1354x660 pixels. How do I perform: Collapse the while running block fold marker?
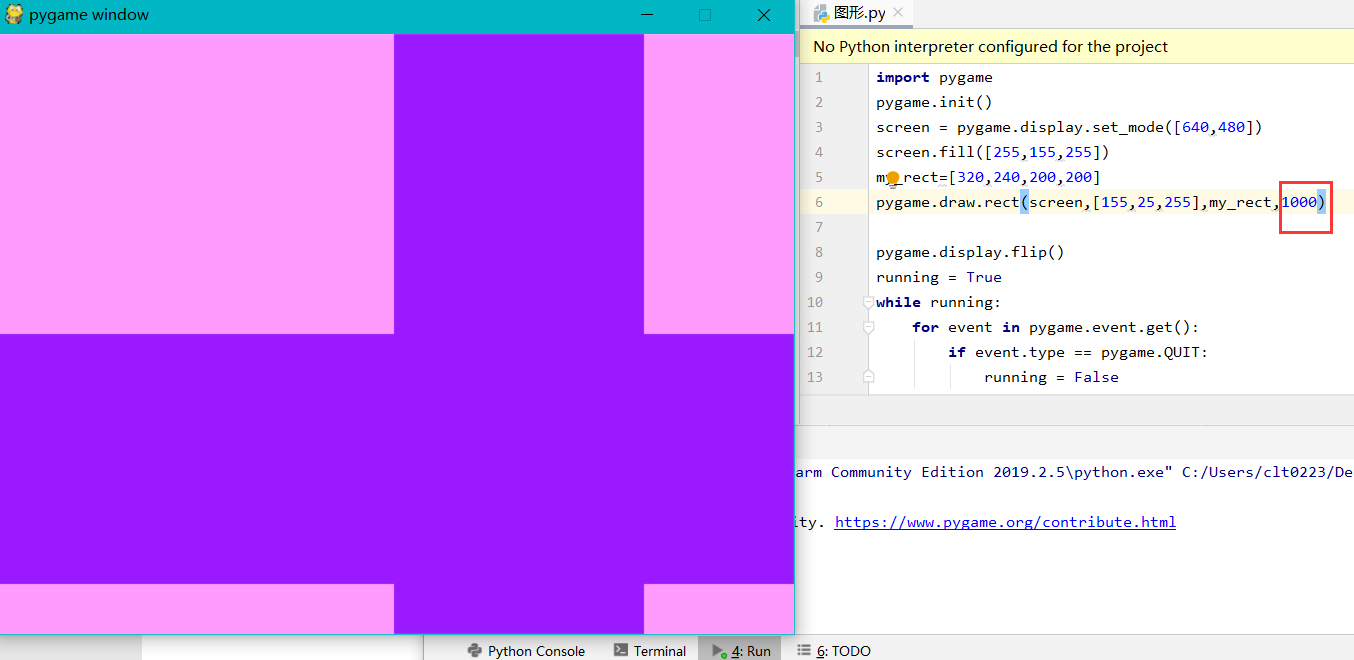click(868, 302)
